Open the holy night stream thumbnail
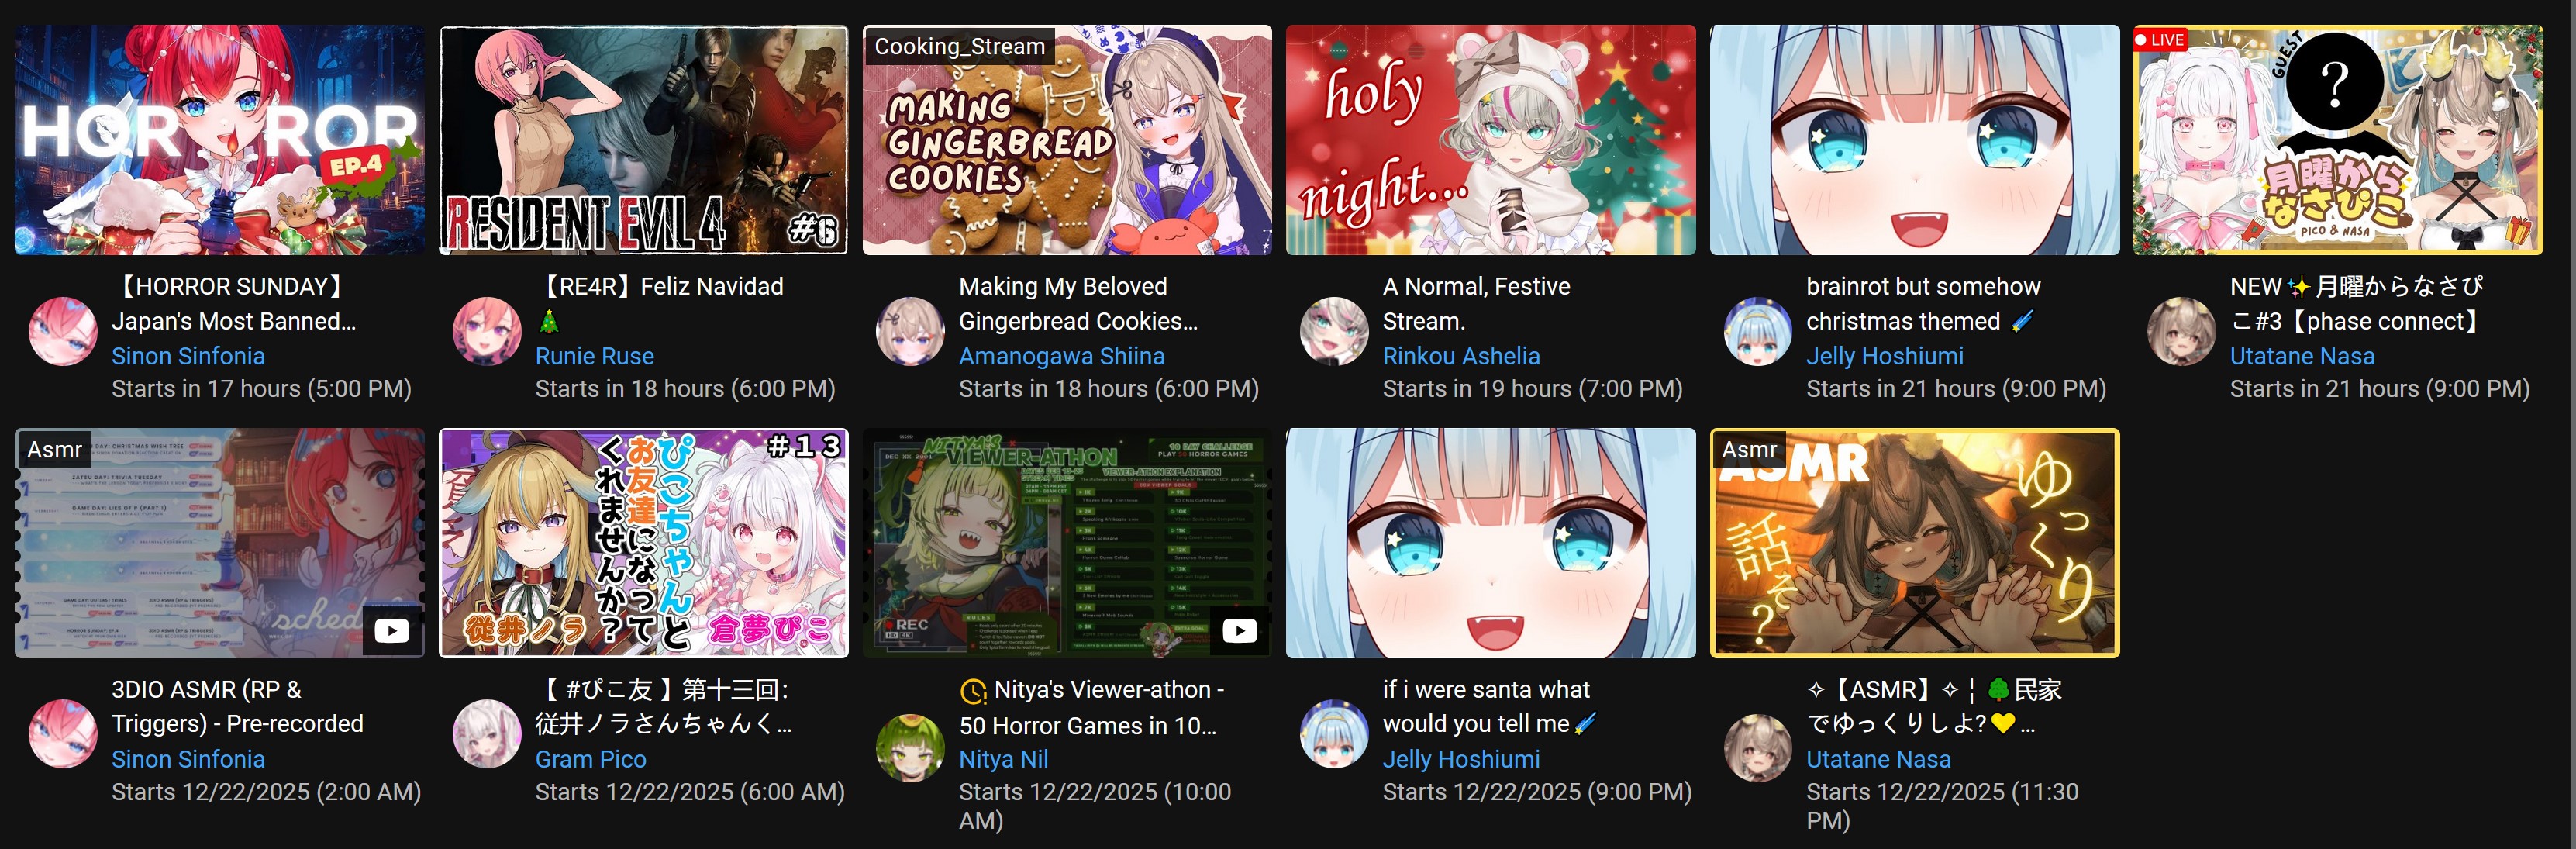 [x=1491, y=140]
